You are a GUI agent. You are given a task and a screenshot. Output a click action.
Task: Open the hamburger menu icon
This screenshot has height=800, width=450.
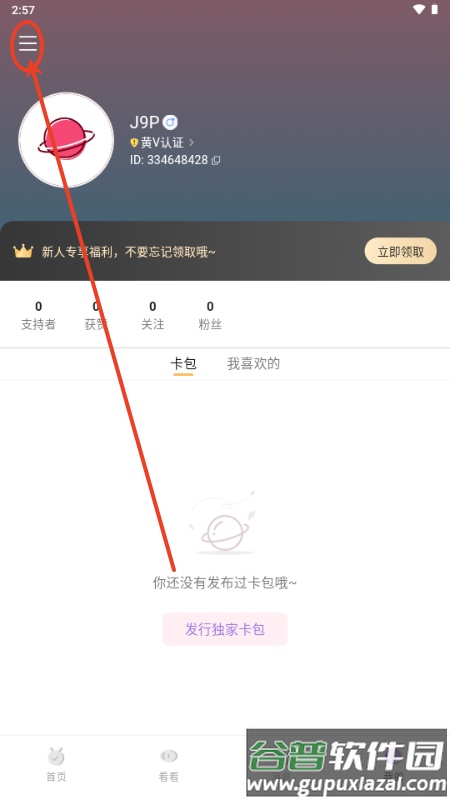click(x=28, y=43)
